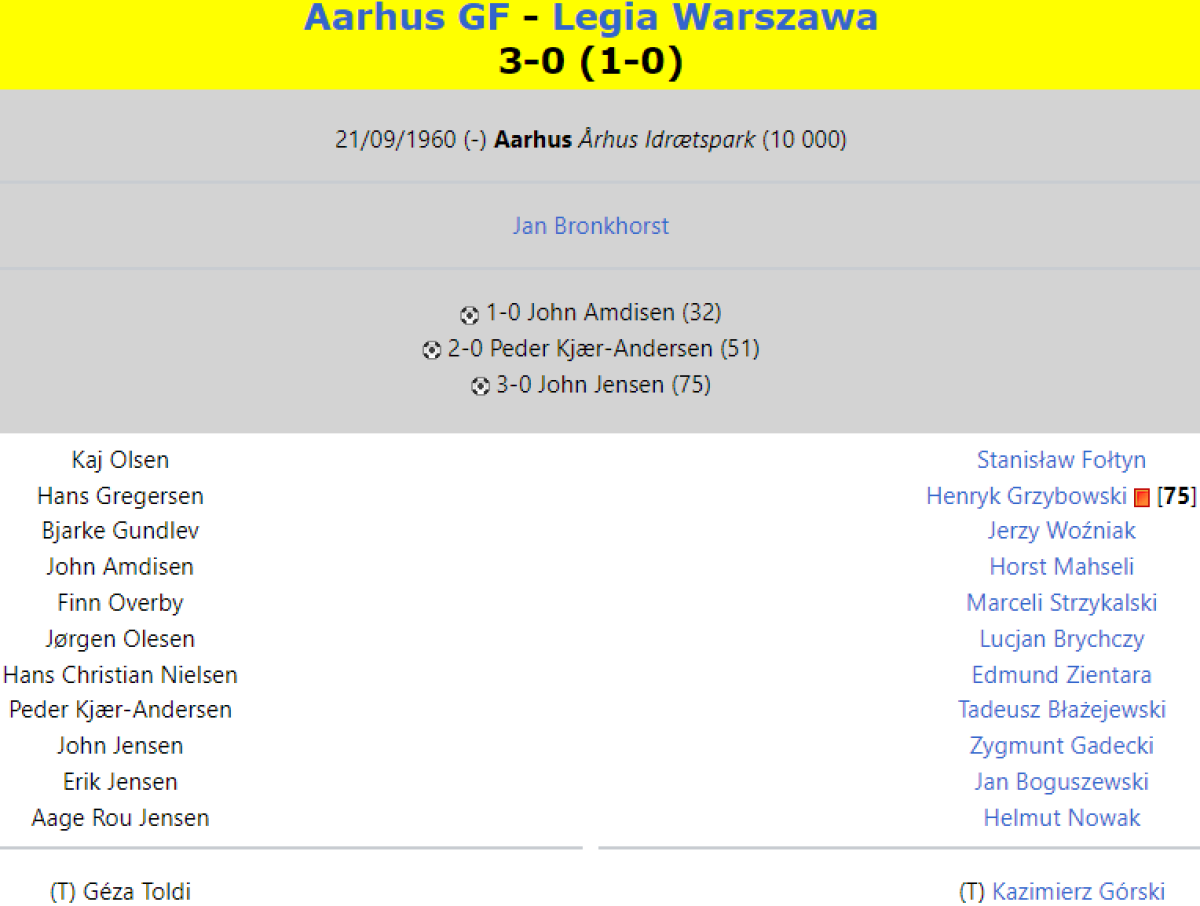Click the ball icon beside John Jensen's 3-0 goal
This screenshot has height=906, width=1200.
click(480, 386)
